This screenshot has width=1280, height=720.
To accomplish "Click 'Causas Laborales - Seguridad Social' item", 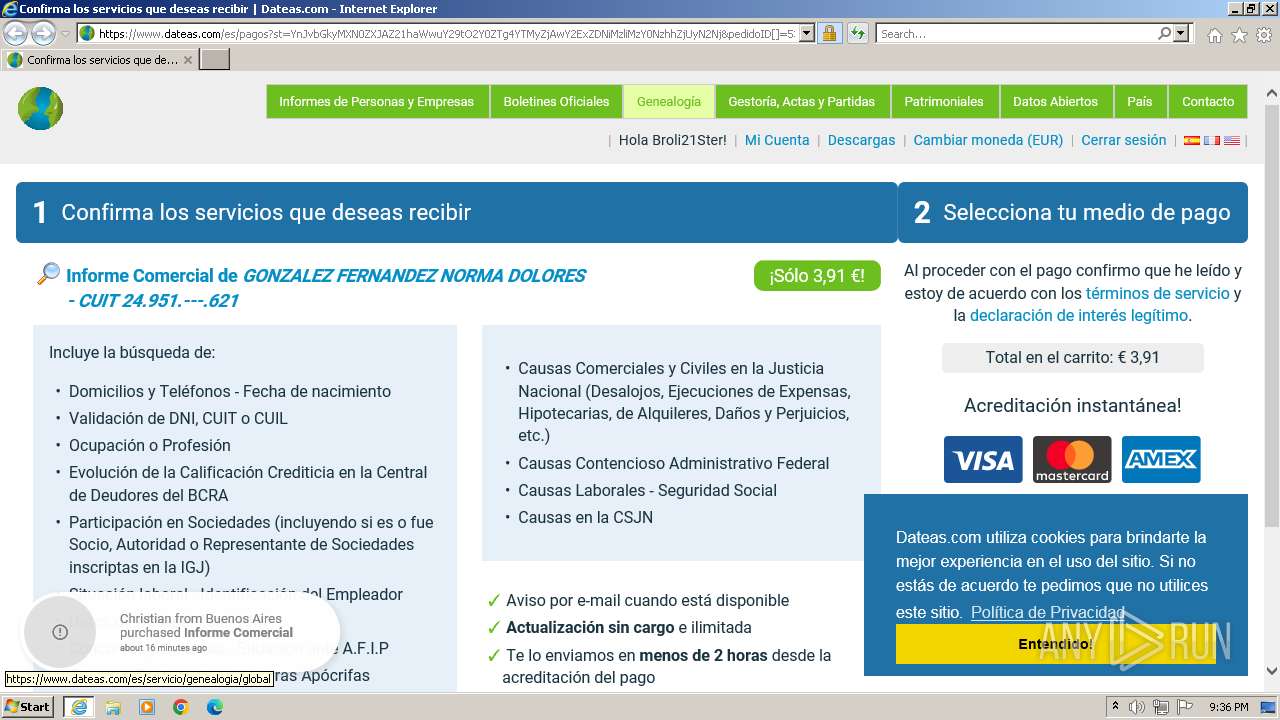I will point(647,490).
